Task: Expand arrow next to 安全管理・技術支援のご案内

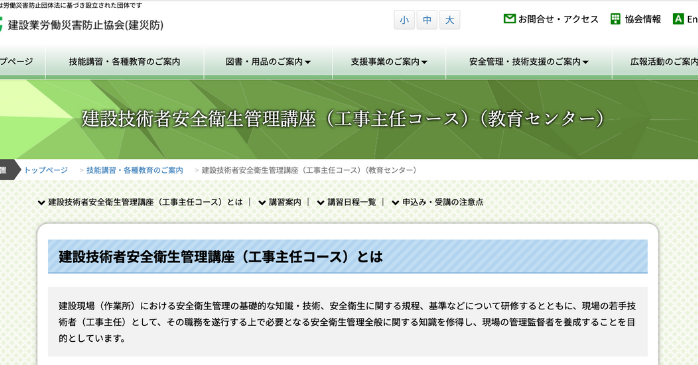Action: coord(585,62)
